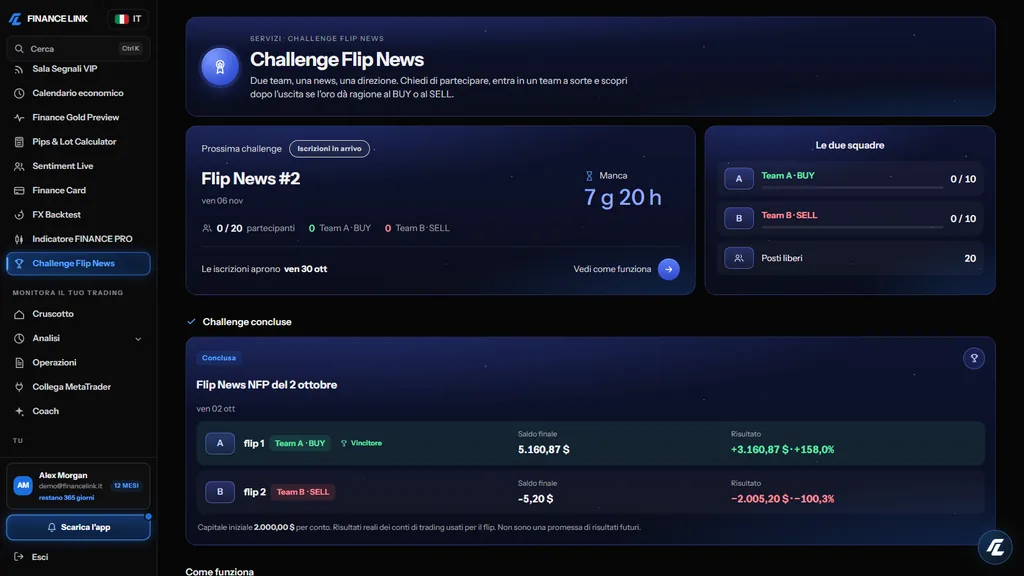Click the Finance Gold Preview pulse icon
Viewport: 1024px width, 576px height.
click(19, 118)
